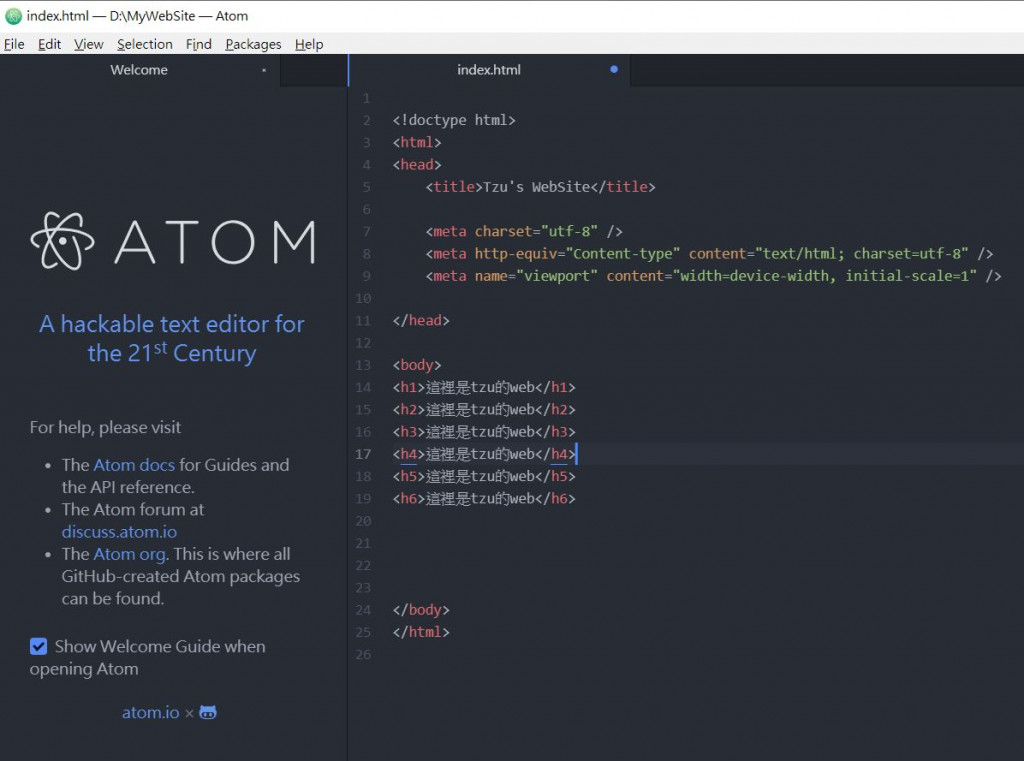
Task: Click the <h3> heading line
Action: pyautogui.click(x=484, y=432)
